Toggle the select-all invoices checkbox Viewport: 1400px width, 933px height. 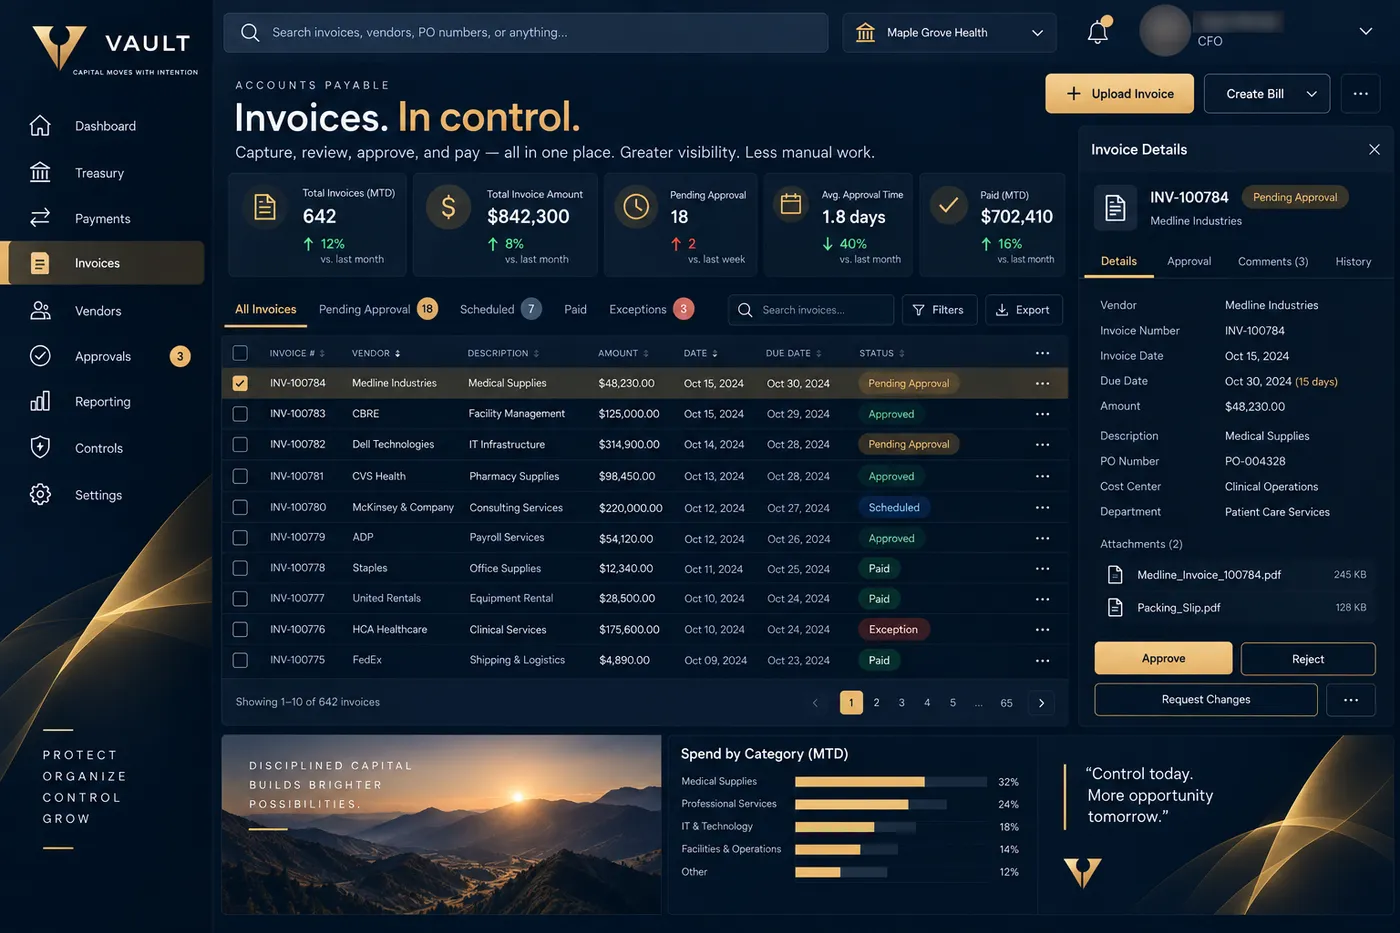pyautogui.click(x=240, y=353)
